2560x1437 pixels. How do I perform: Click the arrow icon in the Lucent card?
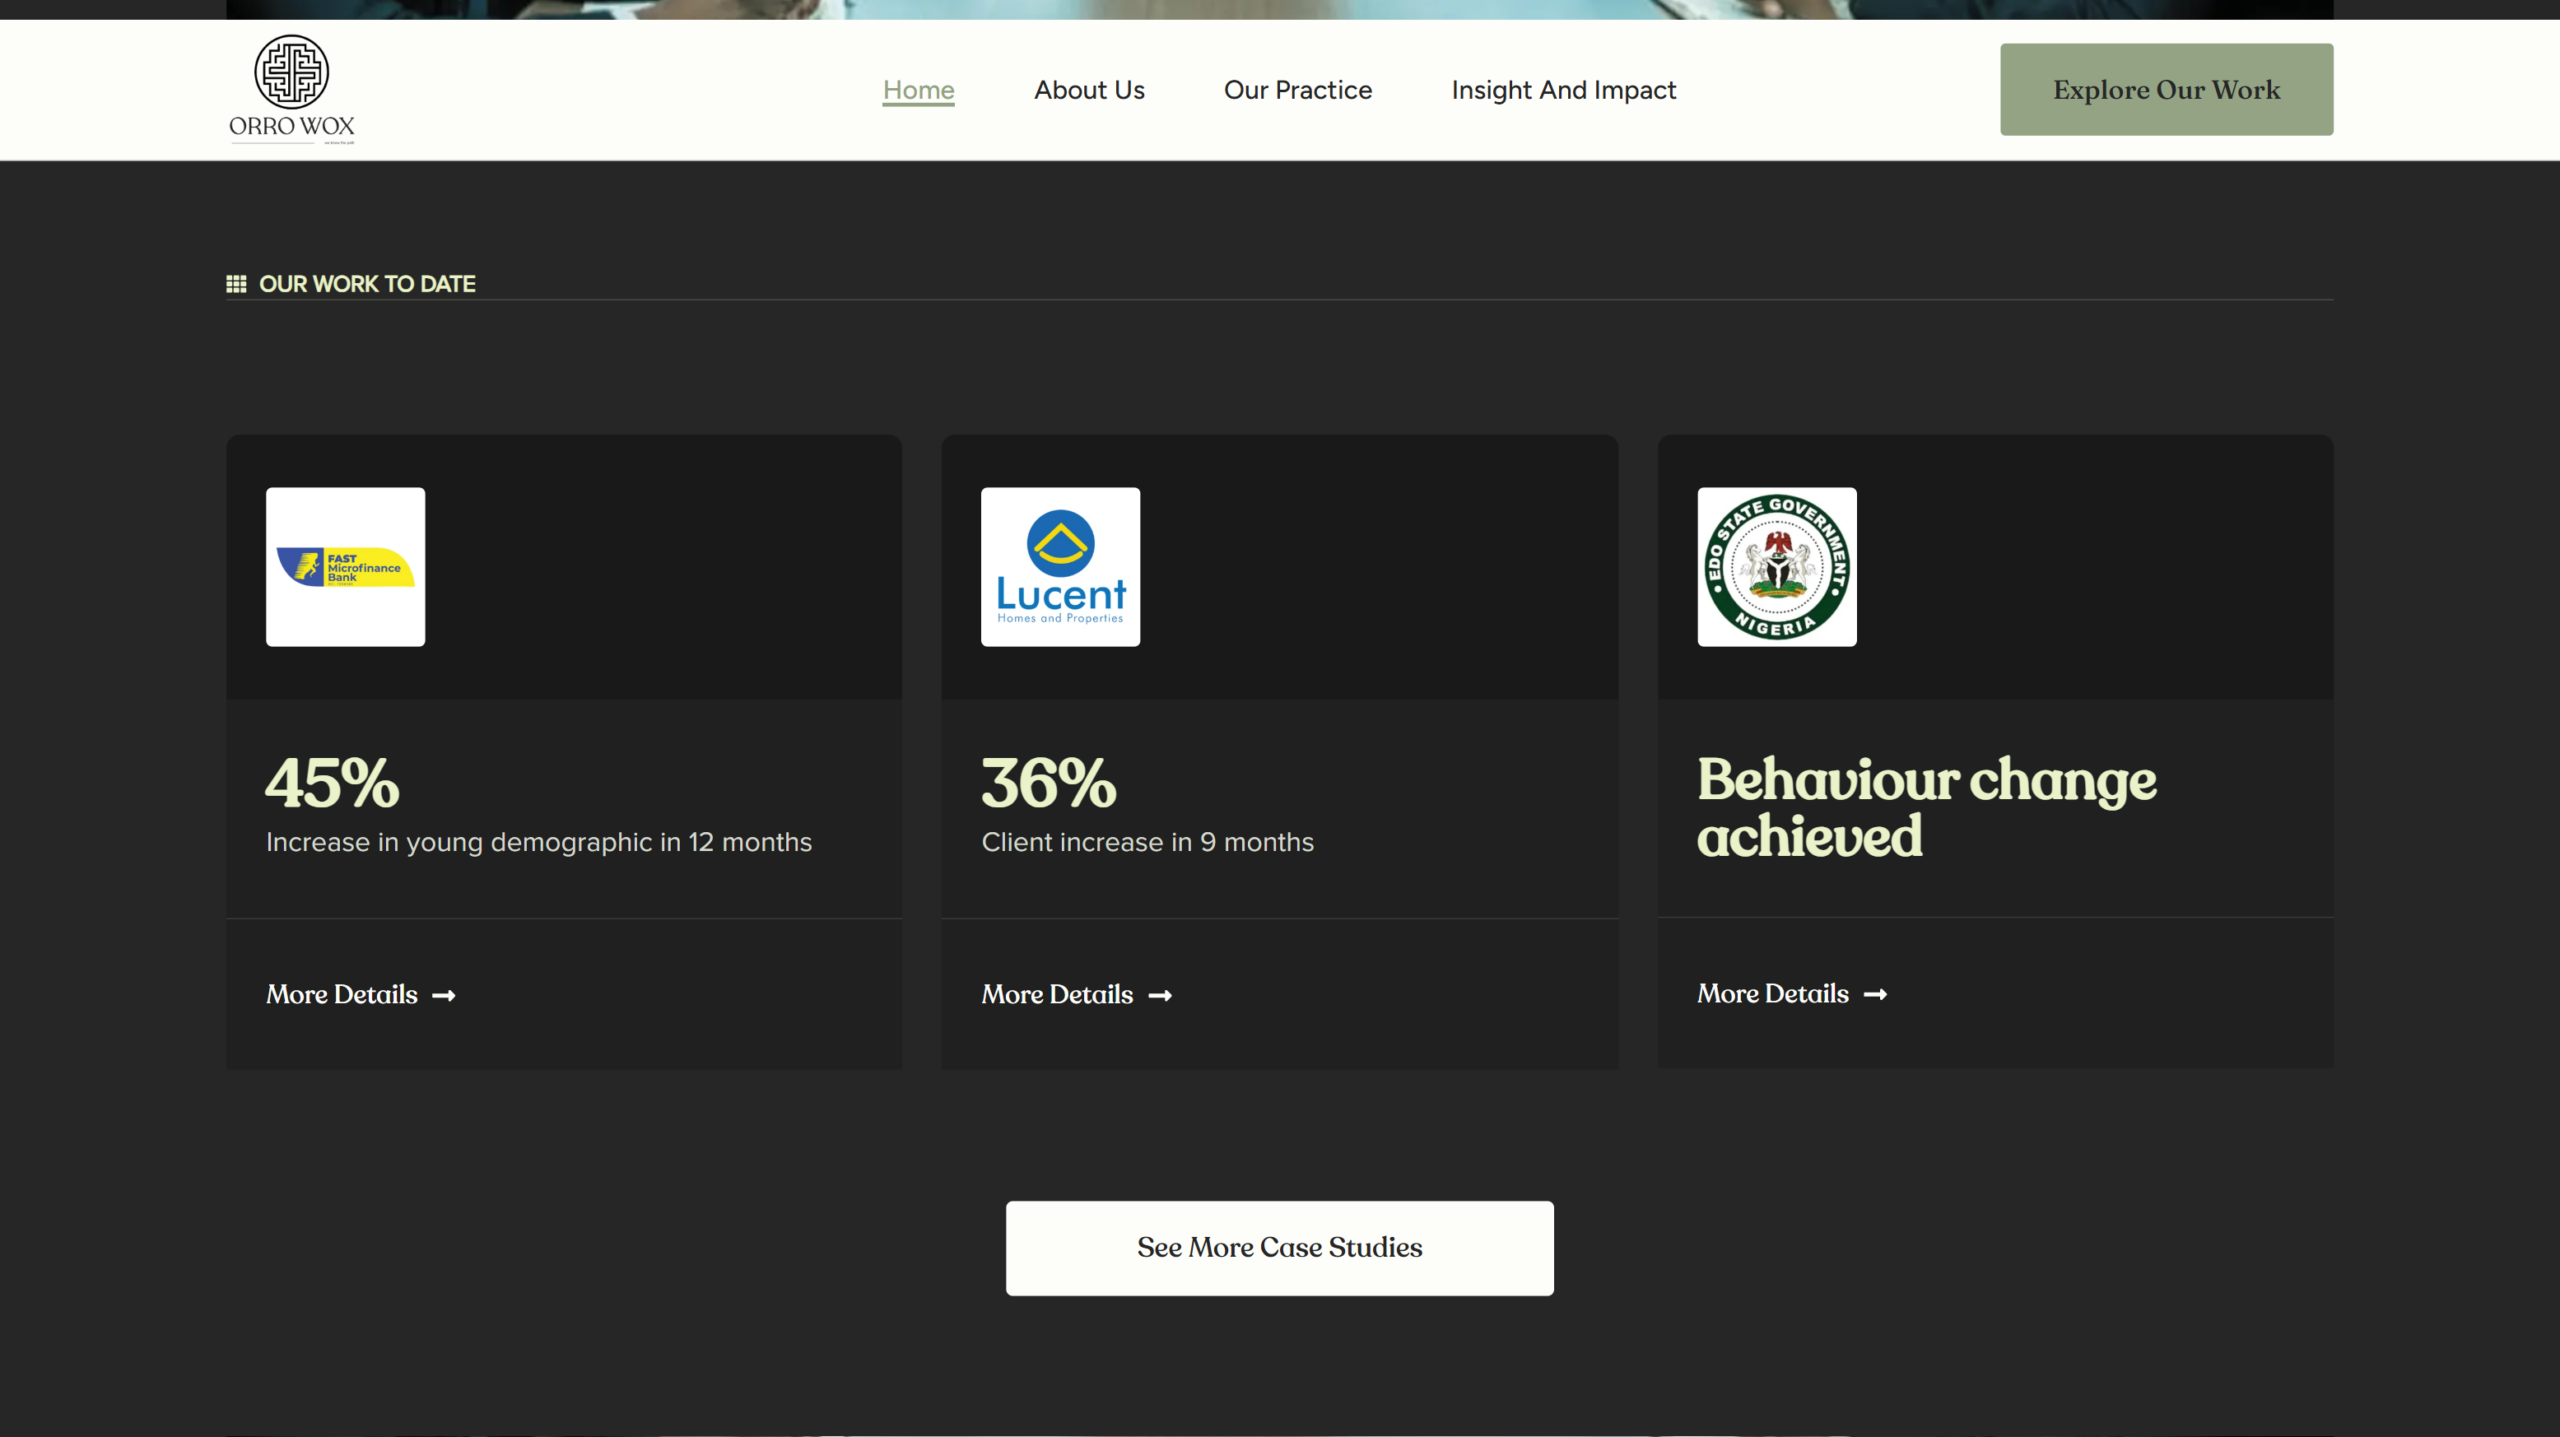coord(1160,995)
